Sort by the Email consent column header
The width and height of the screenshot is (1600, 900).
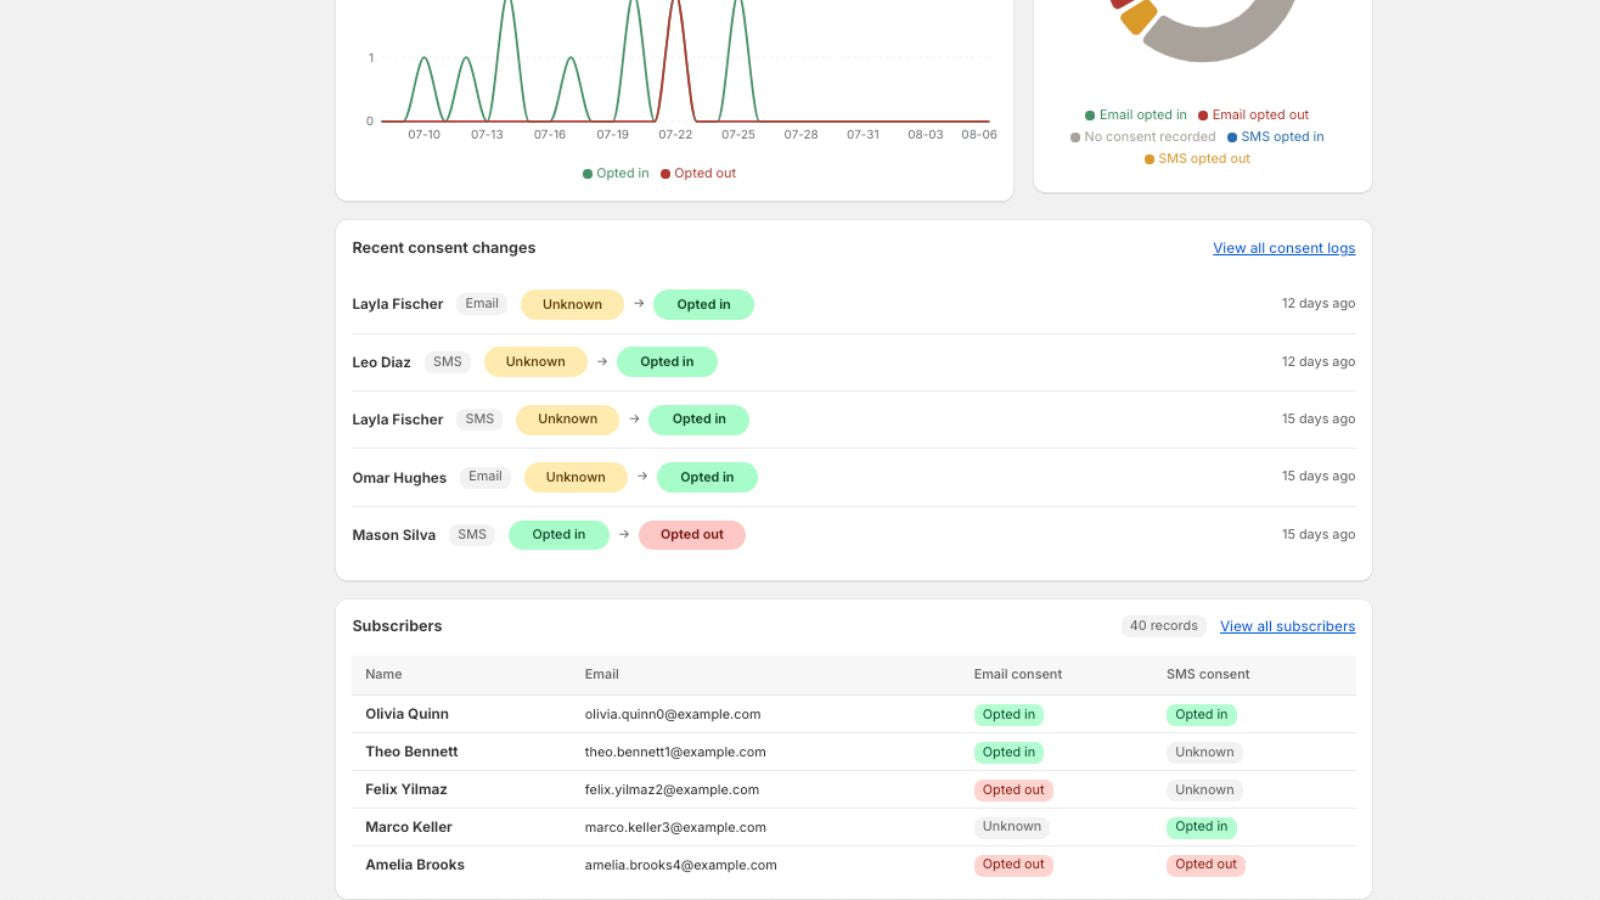click(x=1018, y=674)
